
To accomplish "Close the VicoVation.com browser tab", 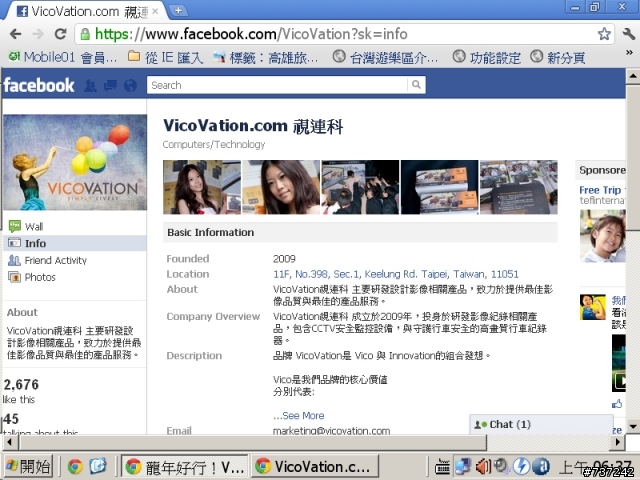I will click(x=155, y=11).
